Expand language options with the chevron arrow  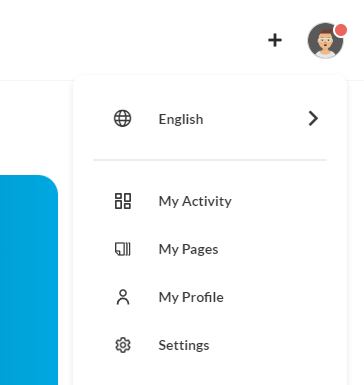313,118
